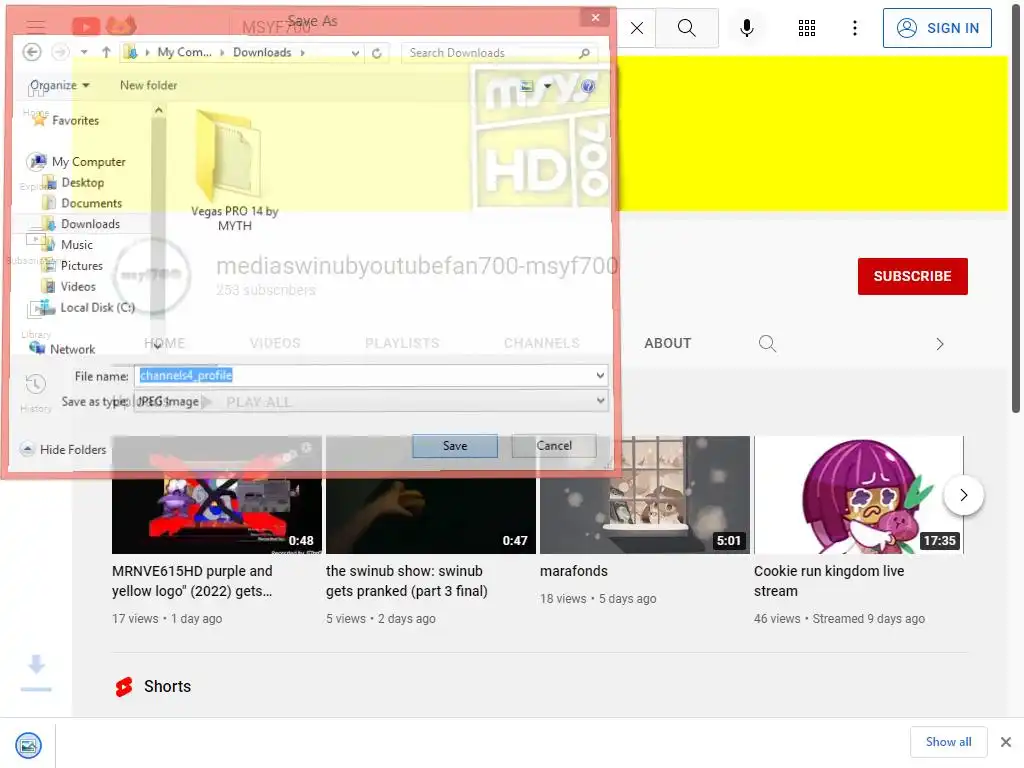Open the ABOUT tab

tap(667, 344)
